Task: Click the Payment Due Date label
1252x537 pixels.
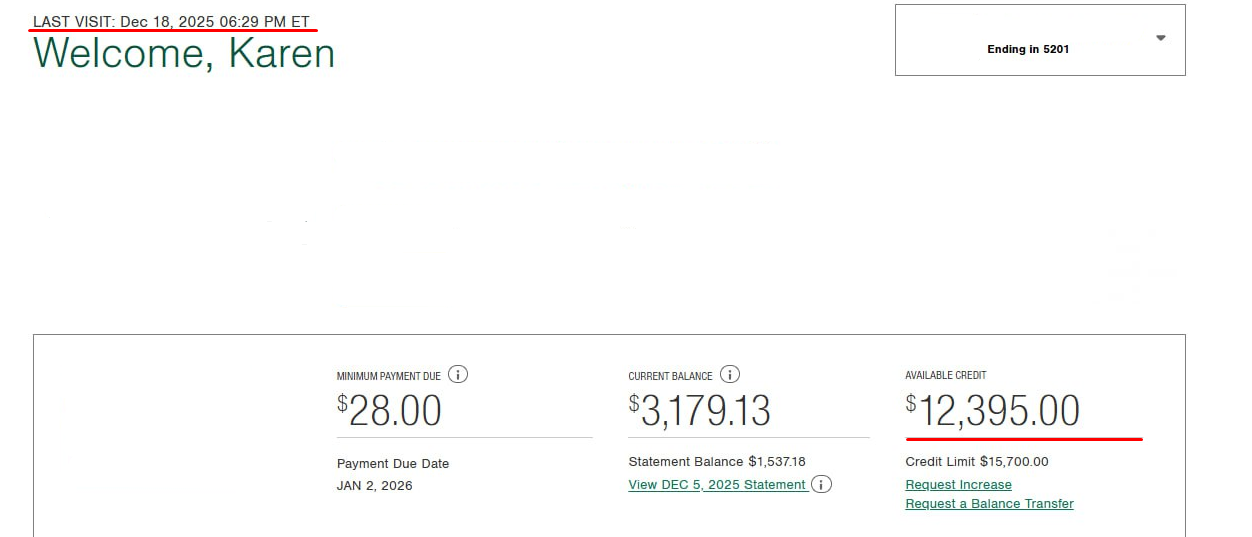Action: (393, 464)
